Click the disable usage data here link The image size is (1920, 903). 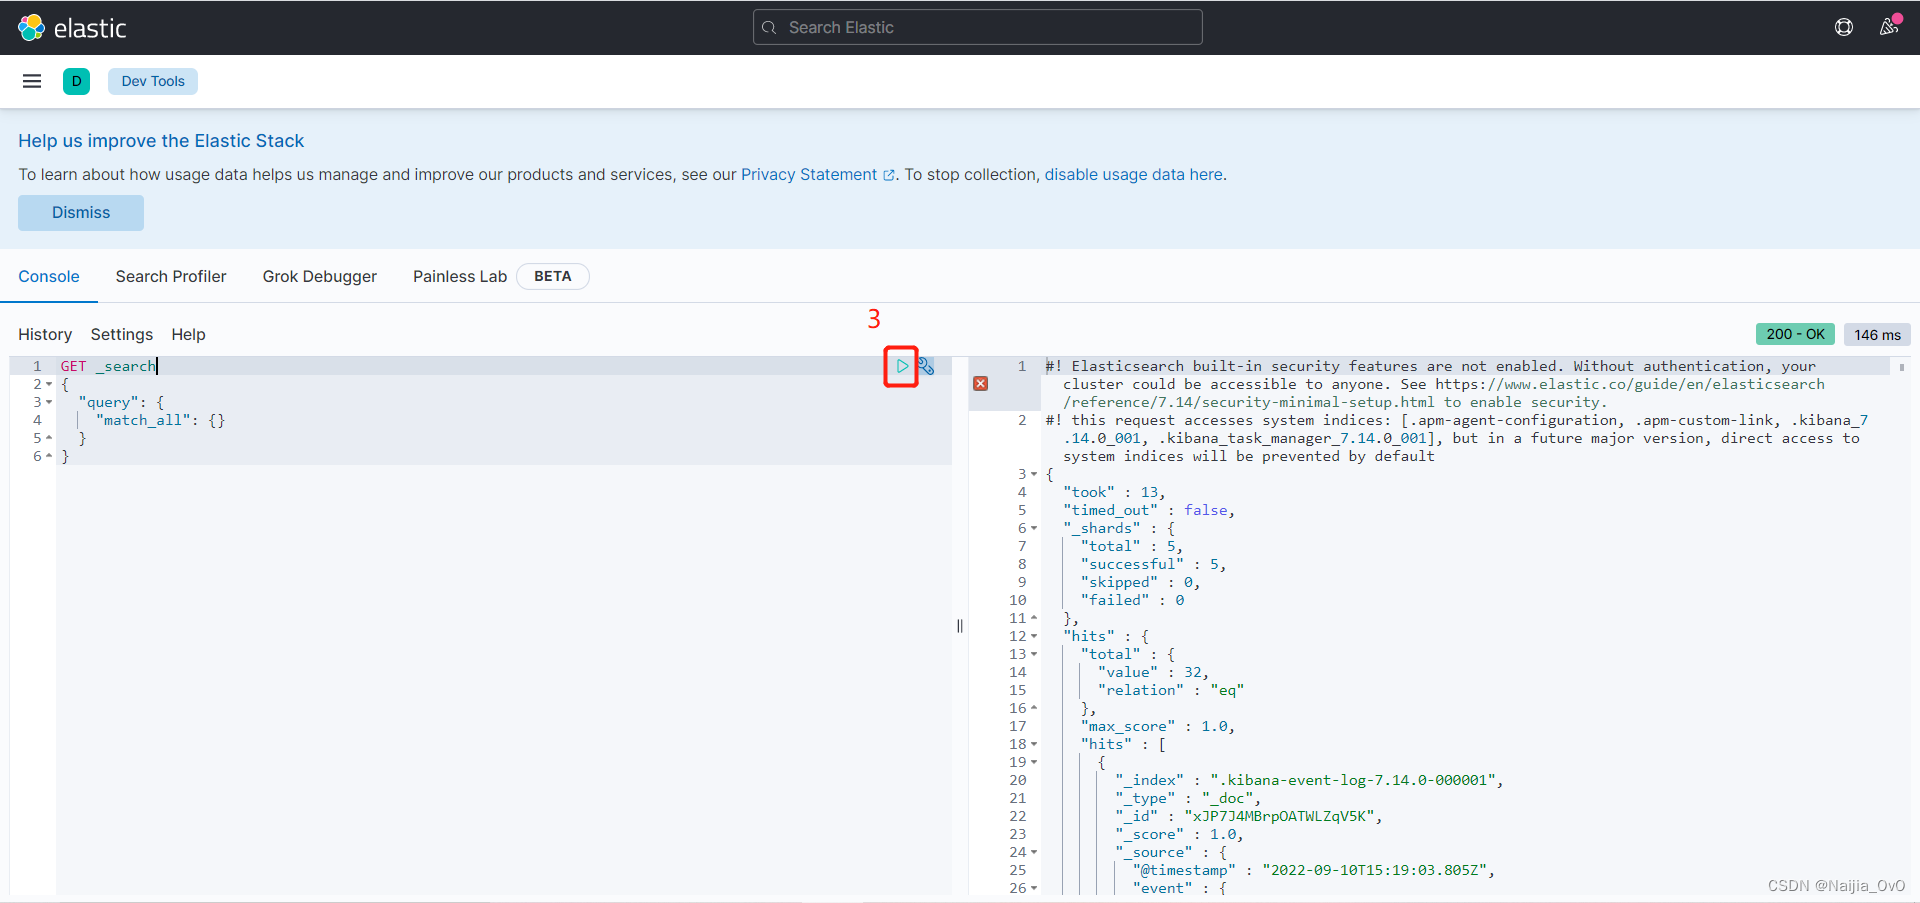tap(1133, 174)
